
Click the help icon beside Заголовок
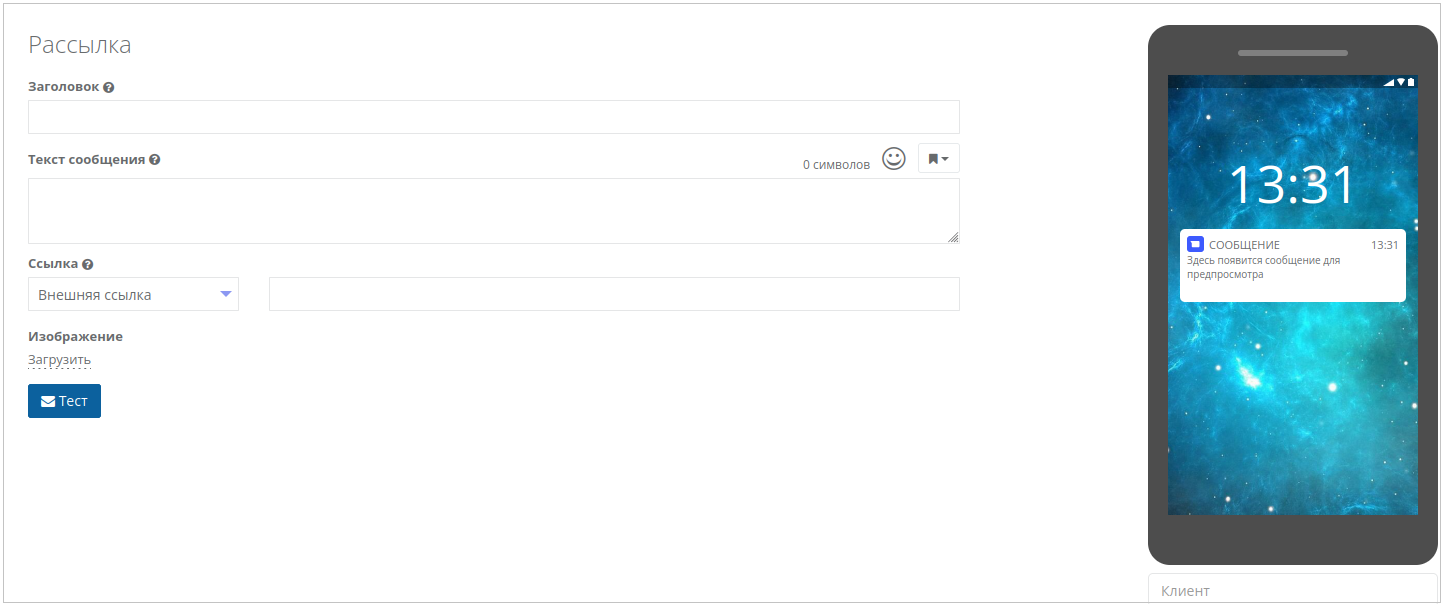pyautogui.click(x=108, y=87)
